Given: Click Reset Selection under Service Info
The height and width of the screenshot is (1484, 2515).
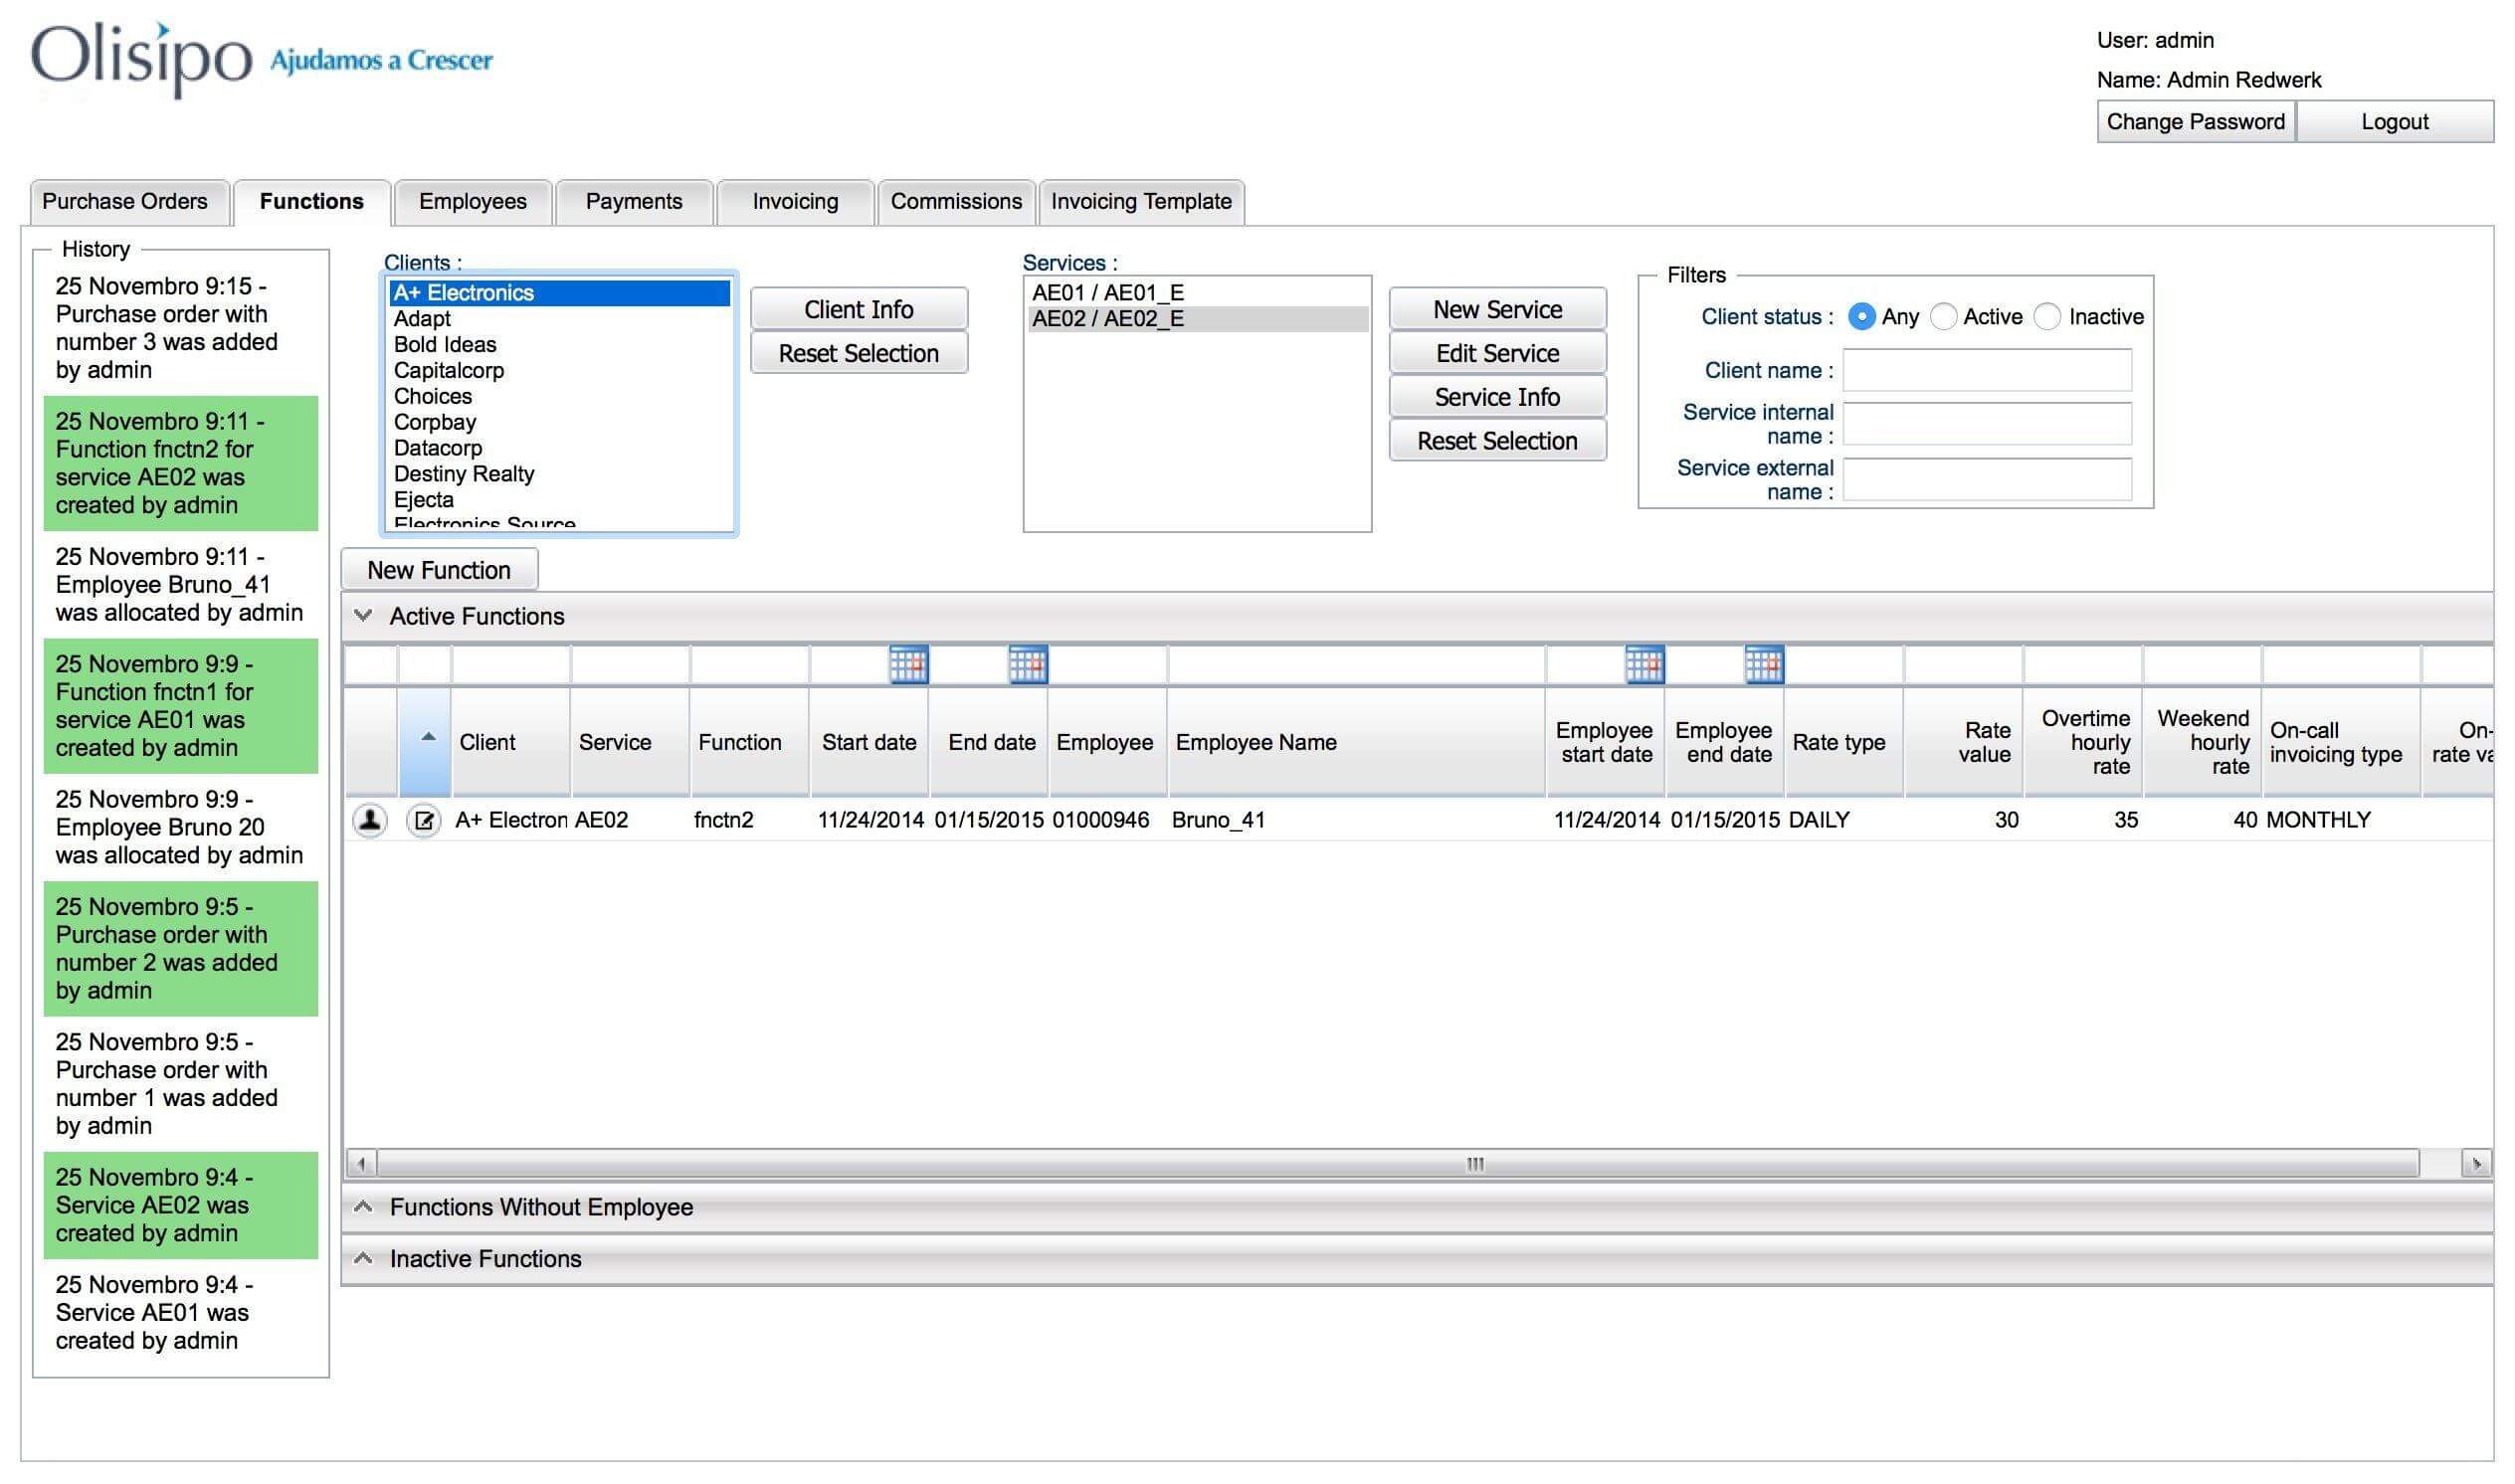Looking at the screenshot, I should coord(1498,441).
